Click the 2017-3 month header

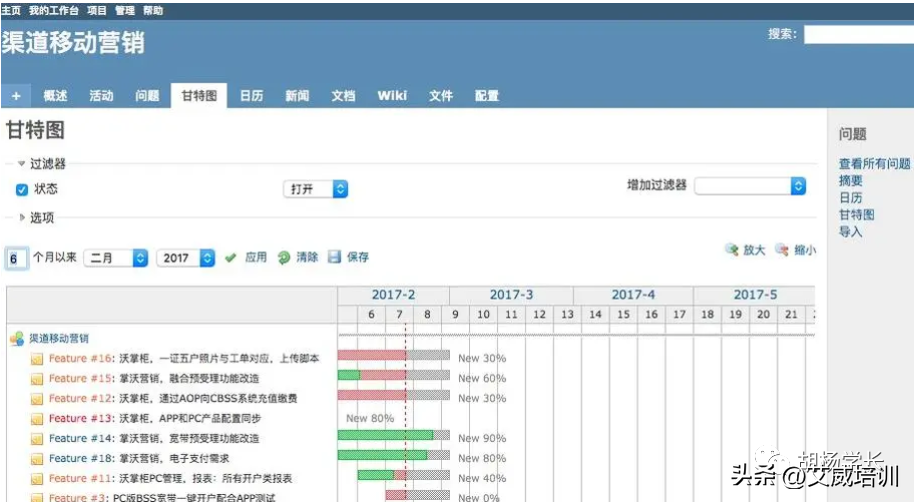point(511,295)
